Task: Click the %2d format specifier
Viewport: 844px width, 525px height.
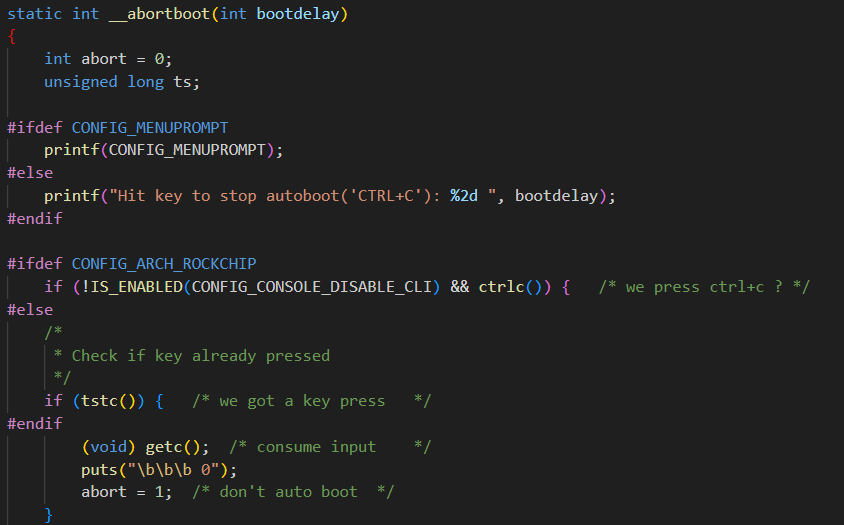Action: tap(464, 195)
